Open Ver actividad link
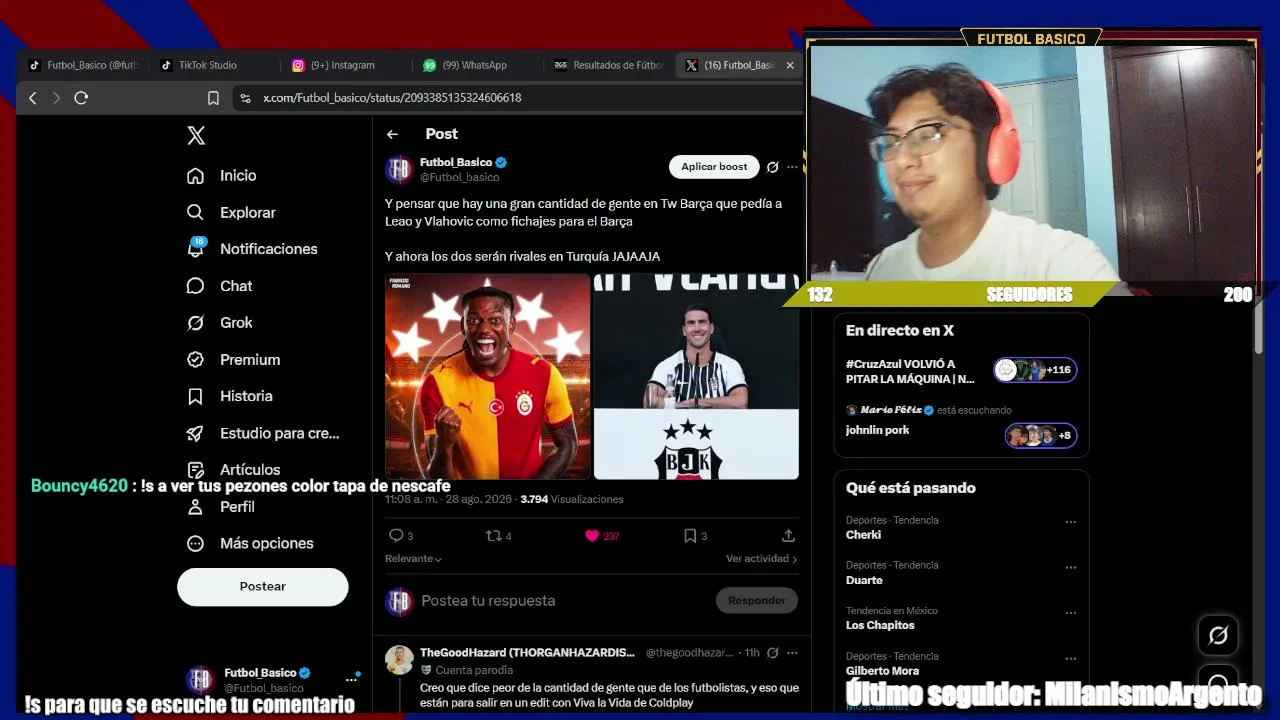The height and width of the screenshot is (720, 1280). [x=762, y=559]
